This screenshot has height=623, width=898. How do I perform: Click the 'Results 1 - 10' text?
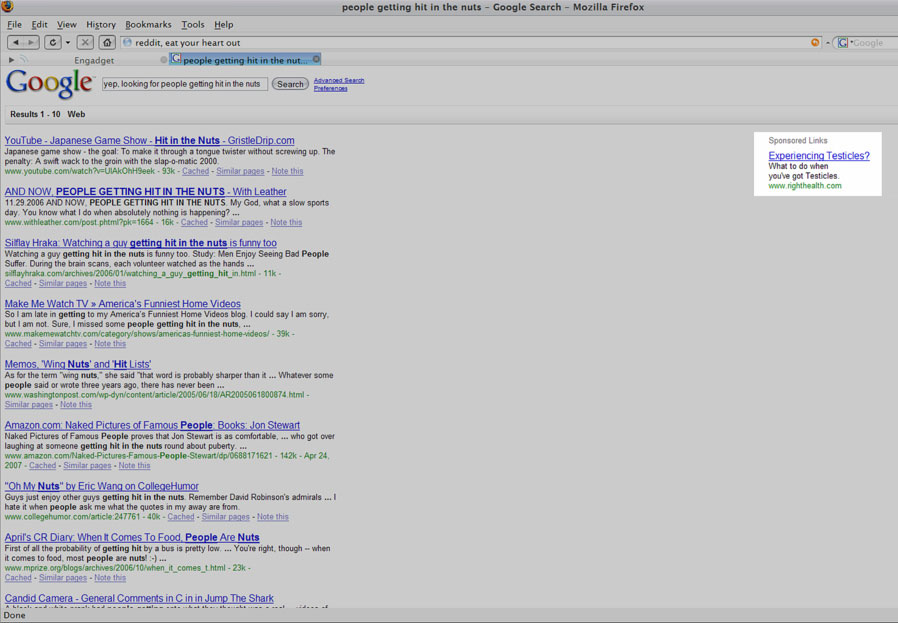[x=35, y=114]
